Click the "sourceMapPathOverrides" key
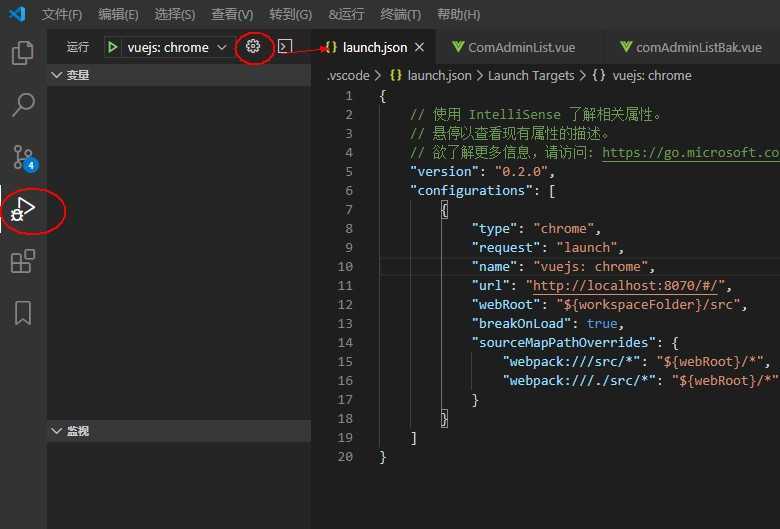 tap(564, 342)
